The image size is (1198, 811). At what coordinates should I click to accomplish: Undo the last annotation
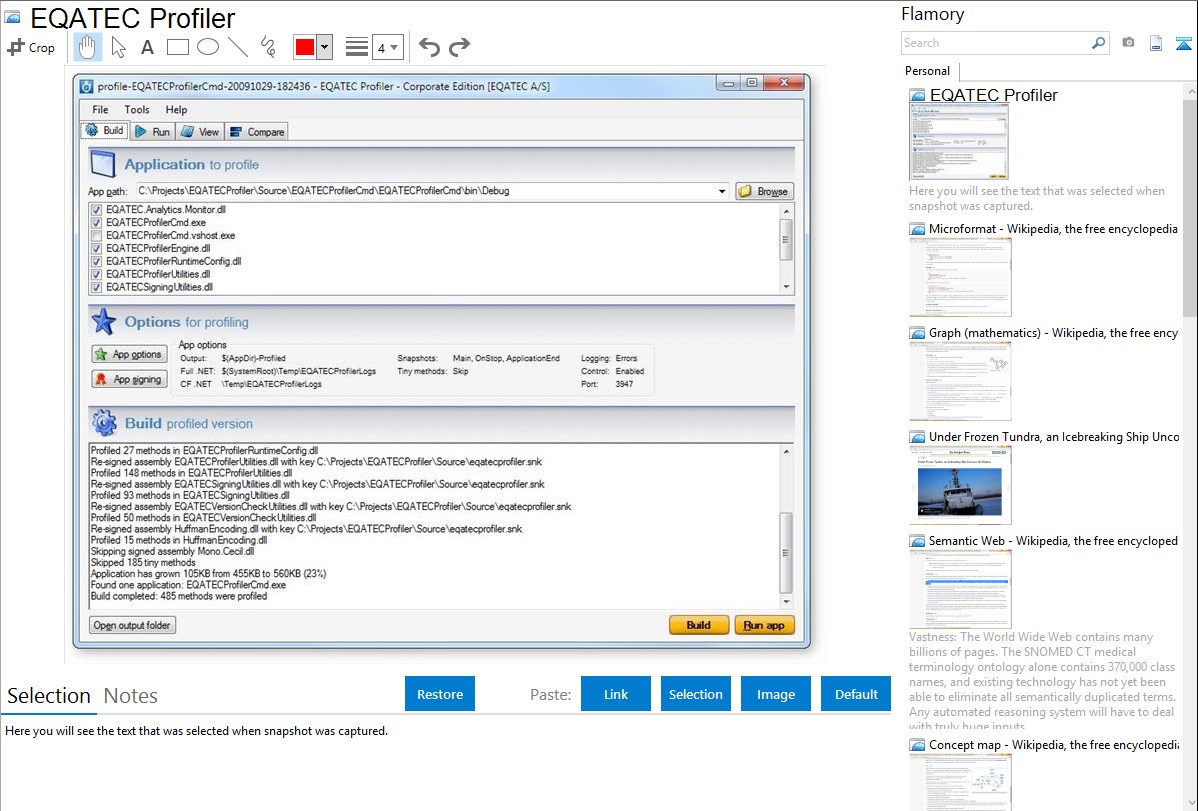point(429,47)
